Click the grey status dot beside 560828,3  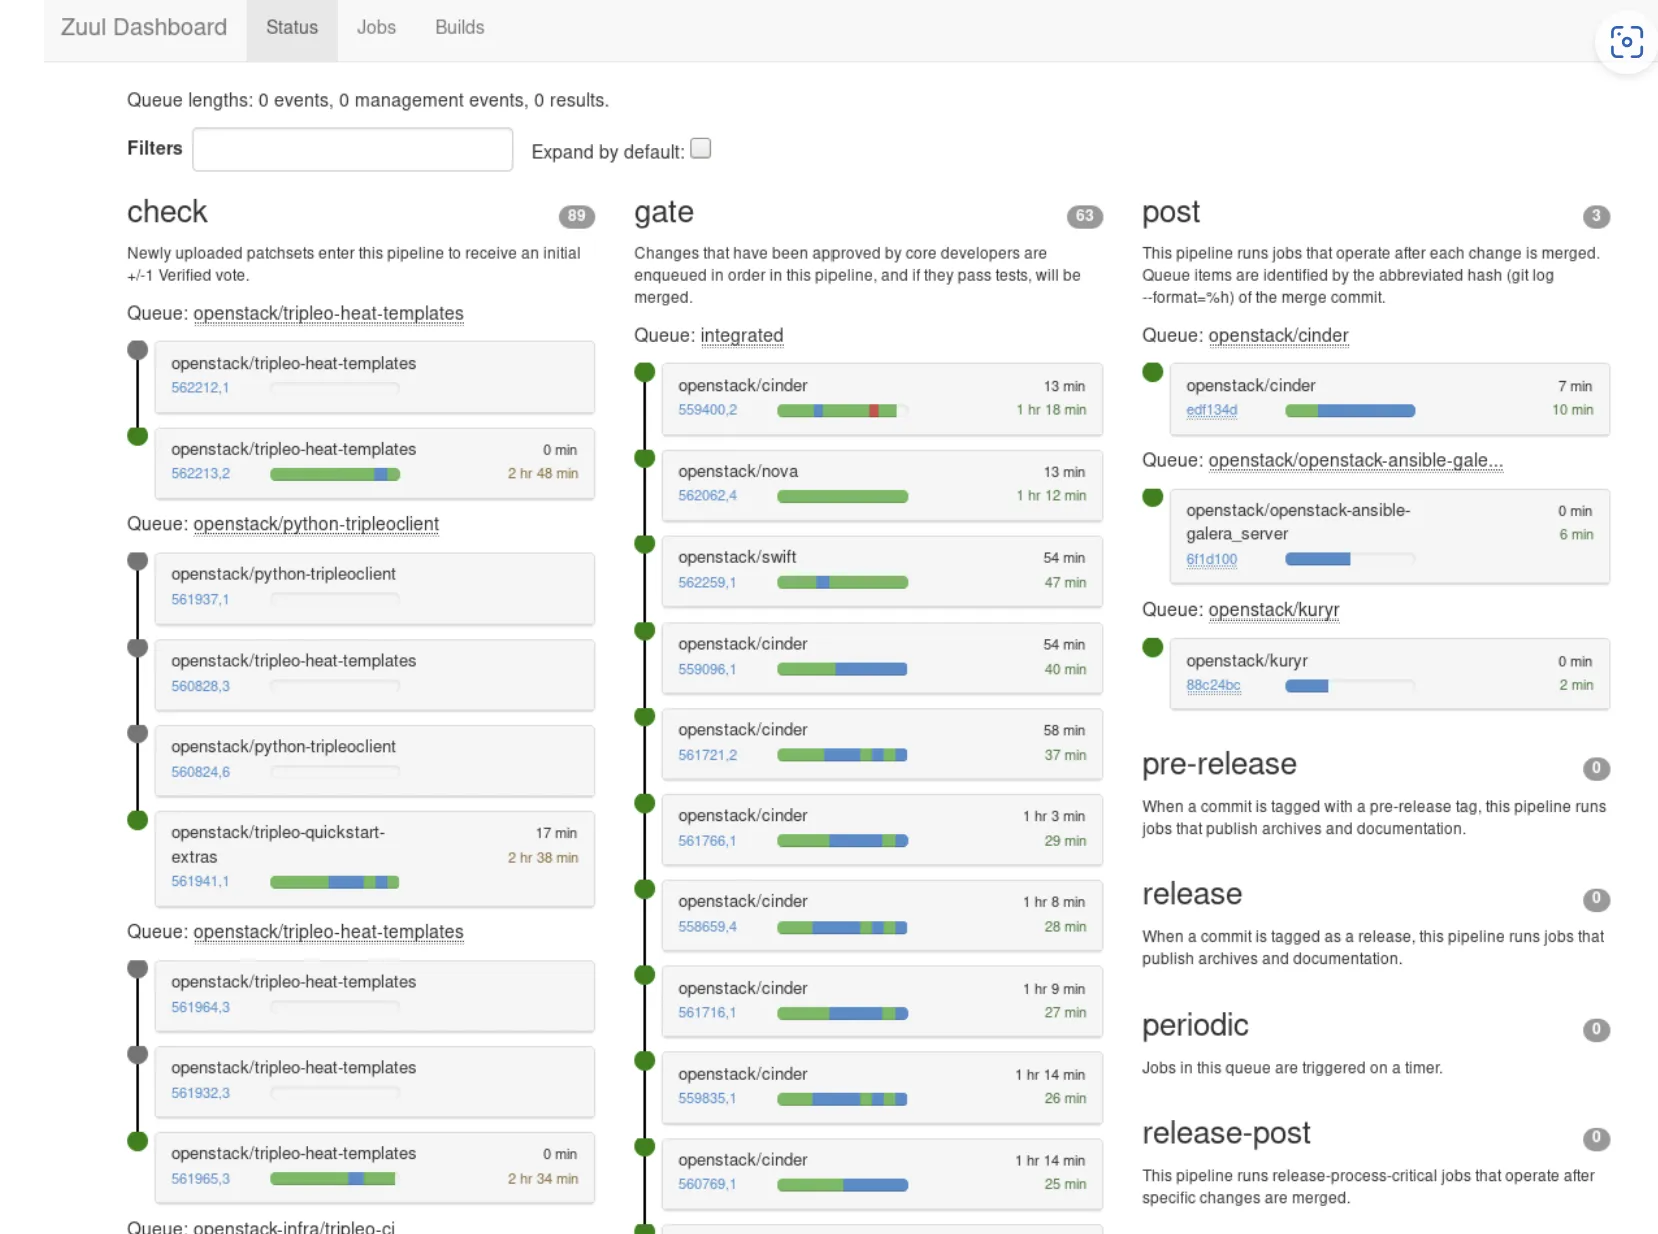pyautogui.click(x=138, y=647)
